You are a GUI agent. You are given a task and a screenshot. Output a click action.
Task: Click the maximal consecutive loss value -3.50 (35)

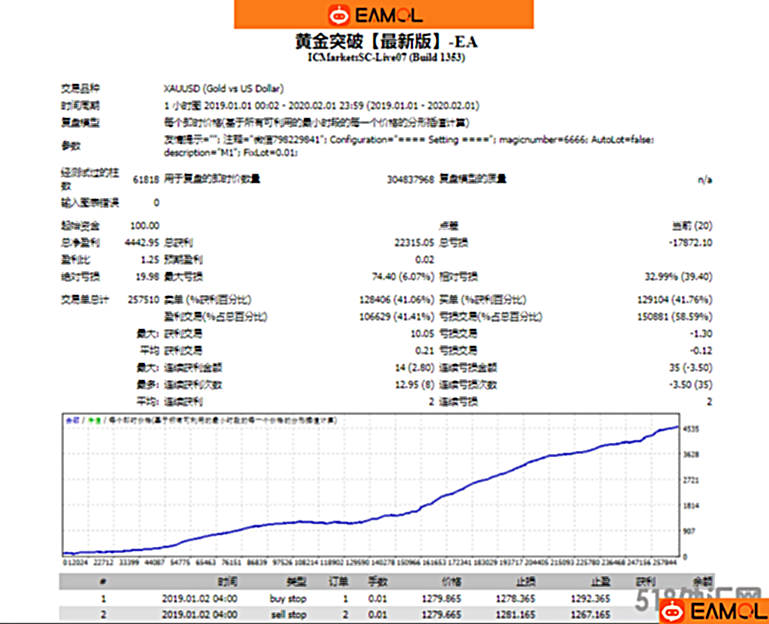pos(691,384)
